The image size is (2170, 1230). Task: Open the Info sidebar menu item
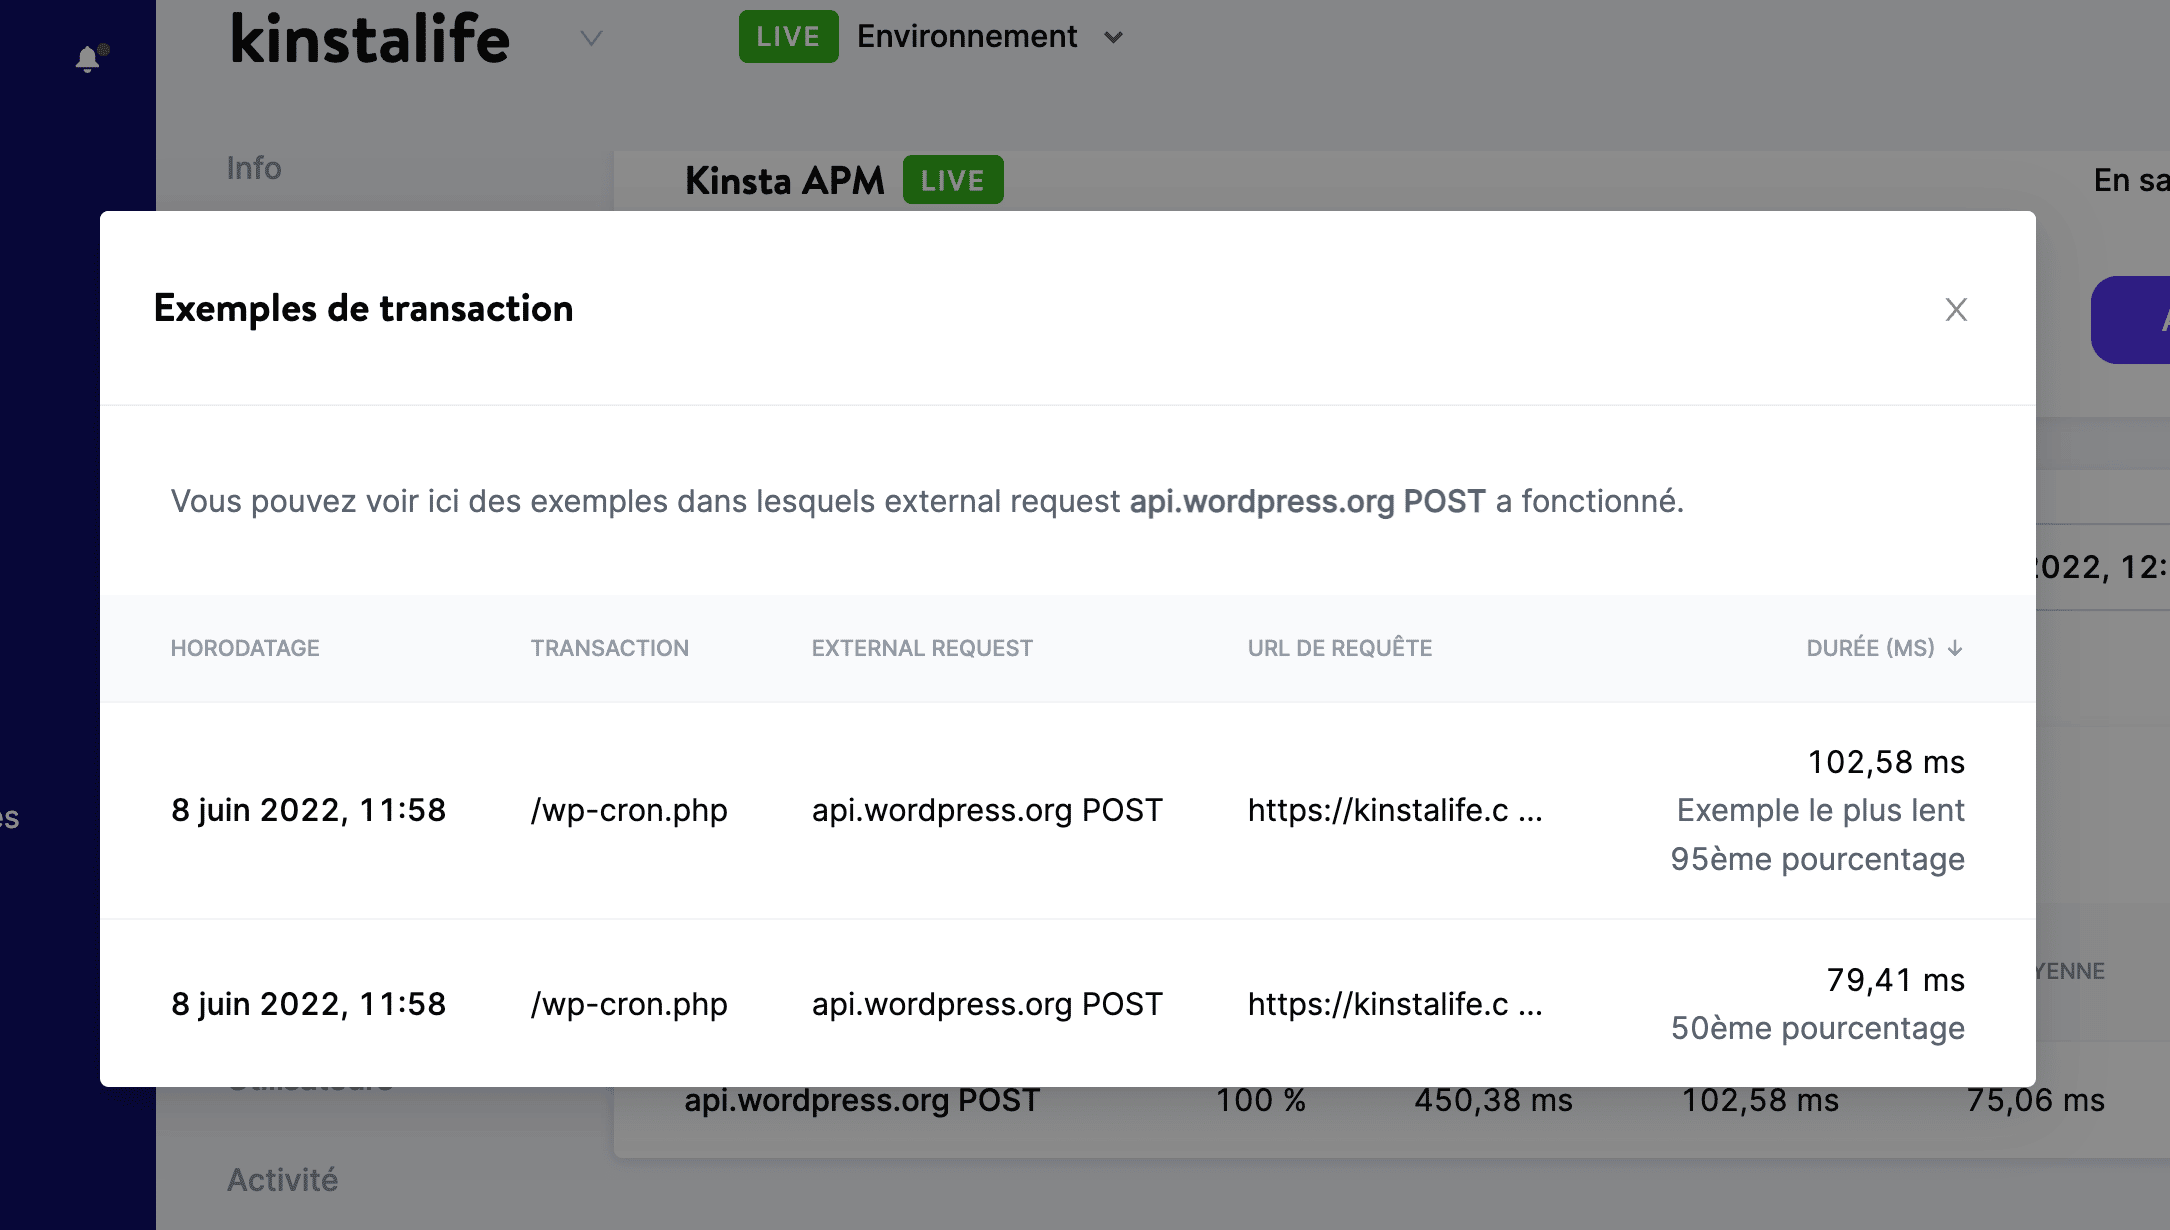tap(254, 168)
